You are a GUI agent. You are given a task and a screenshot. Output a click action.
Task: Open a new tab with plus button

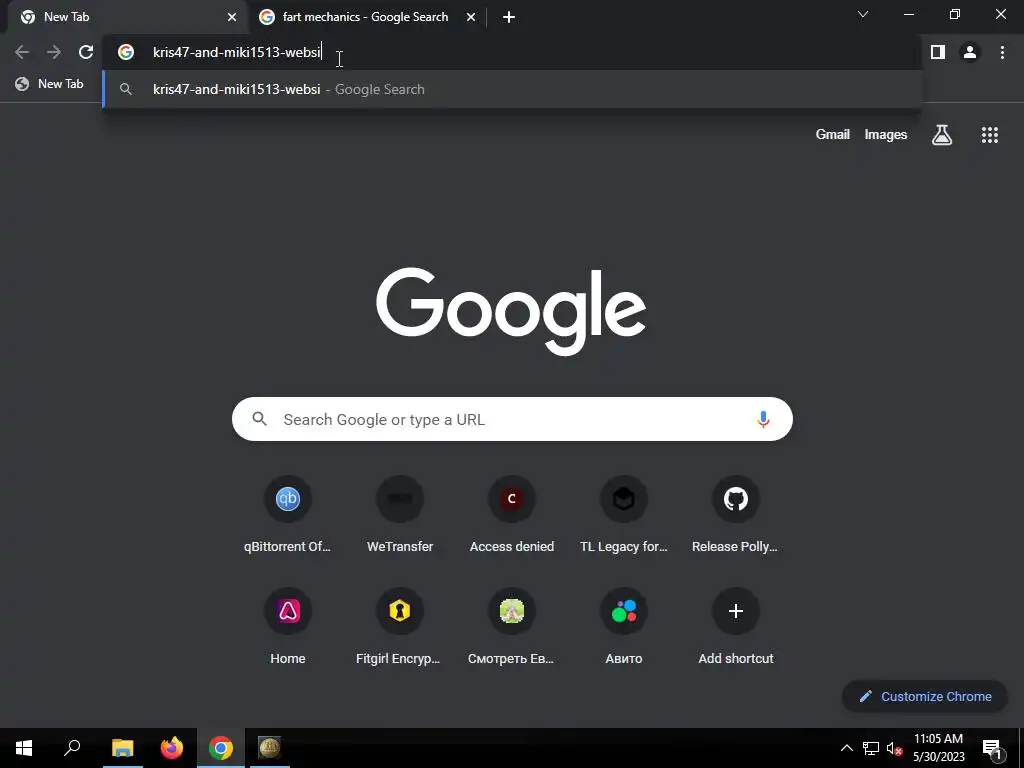(509, 17)
